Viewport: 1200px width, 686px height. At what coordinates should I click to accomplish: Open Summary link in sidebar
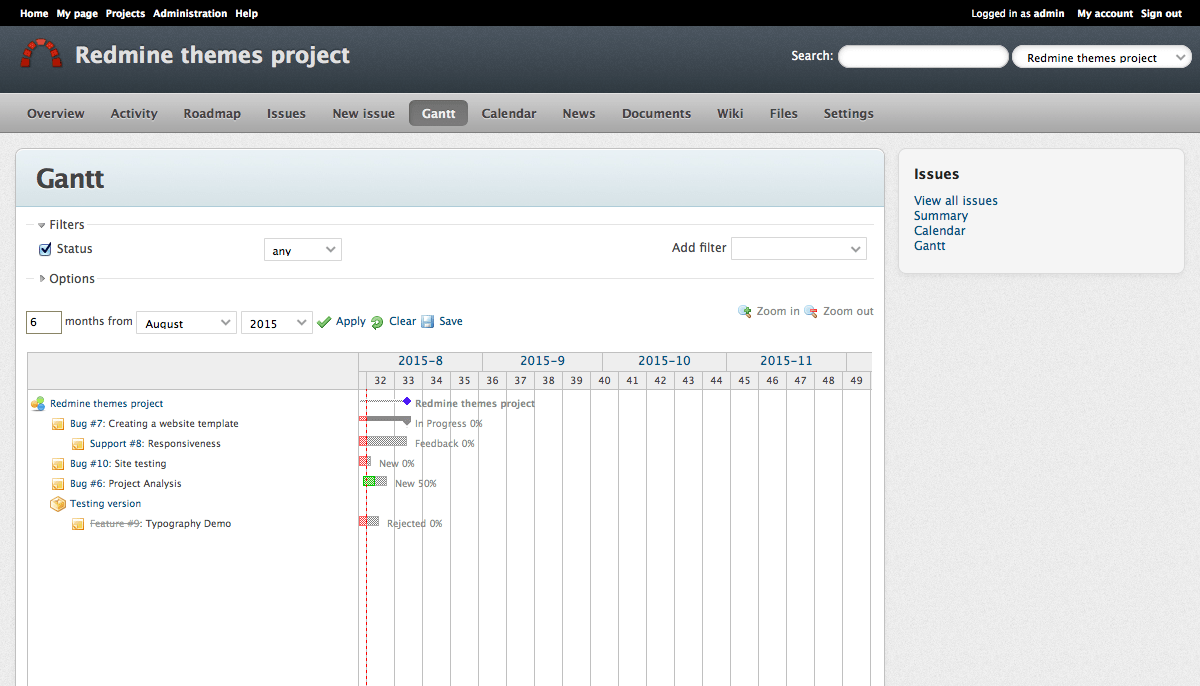[x=941, y=216]
